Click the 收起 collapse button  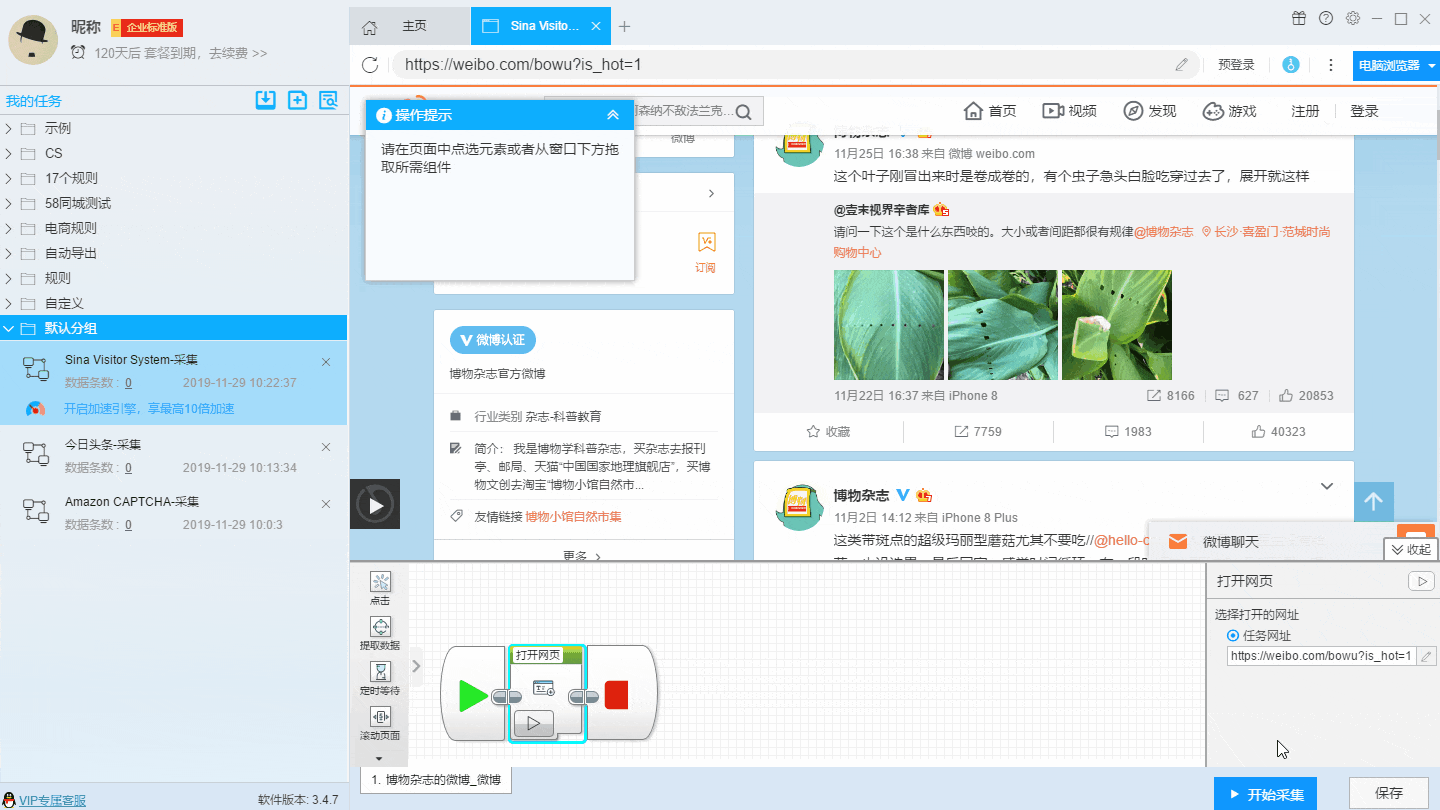click(x=1411, y=549)
